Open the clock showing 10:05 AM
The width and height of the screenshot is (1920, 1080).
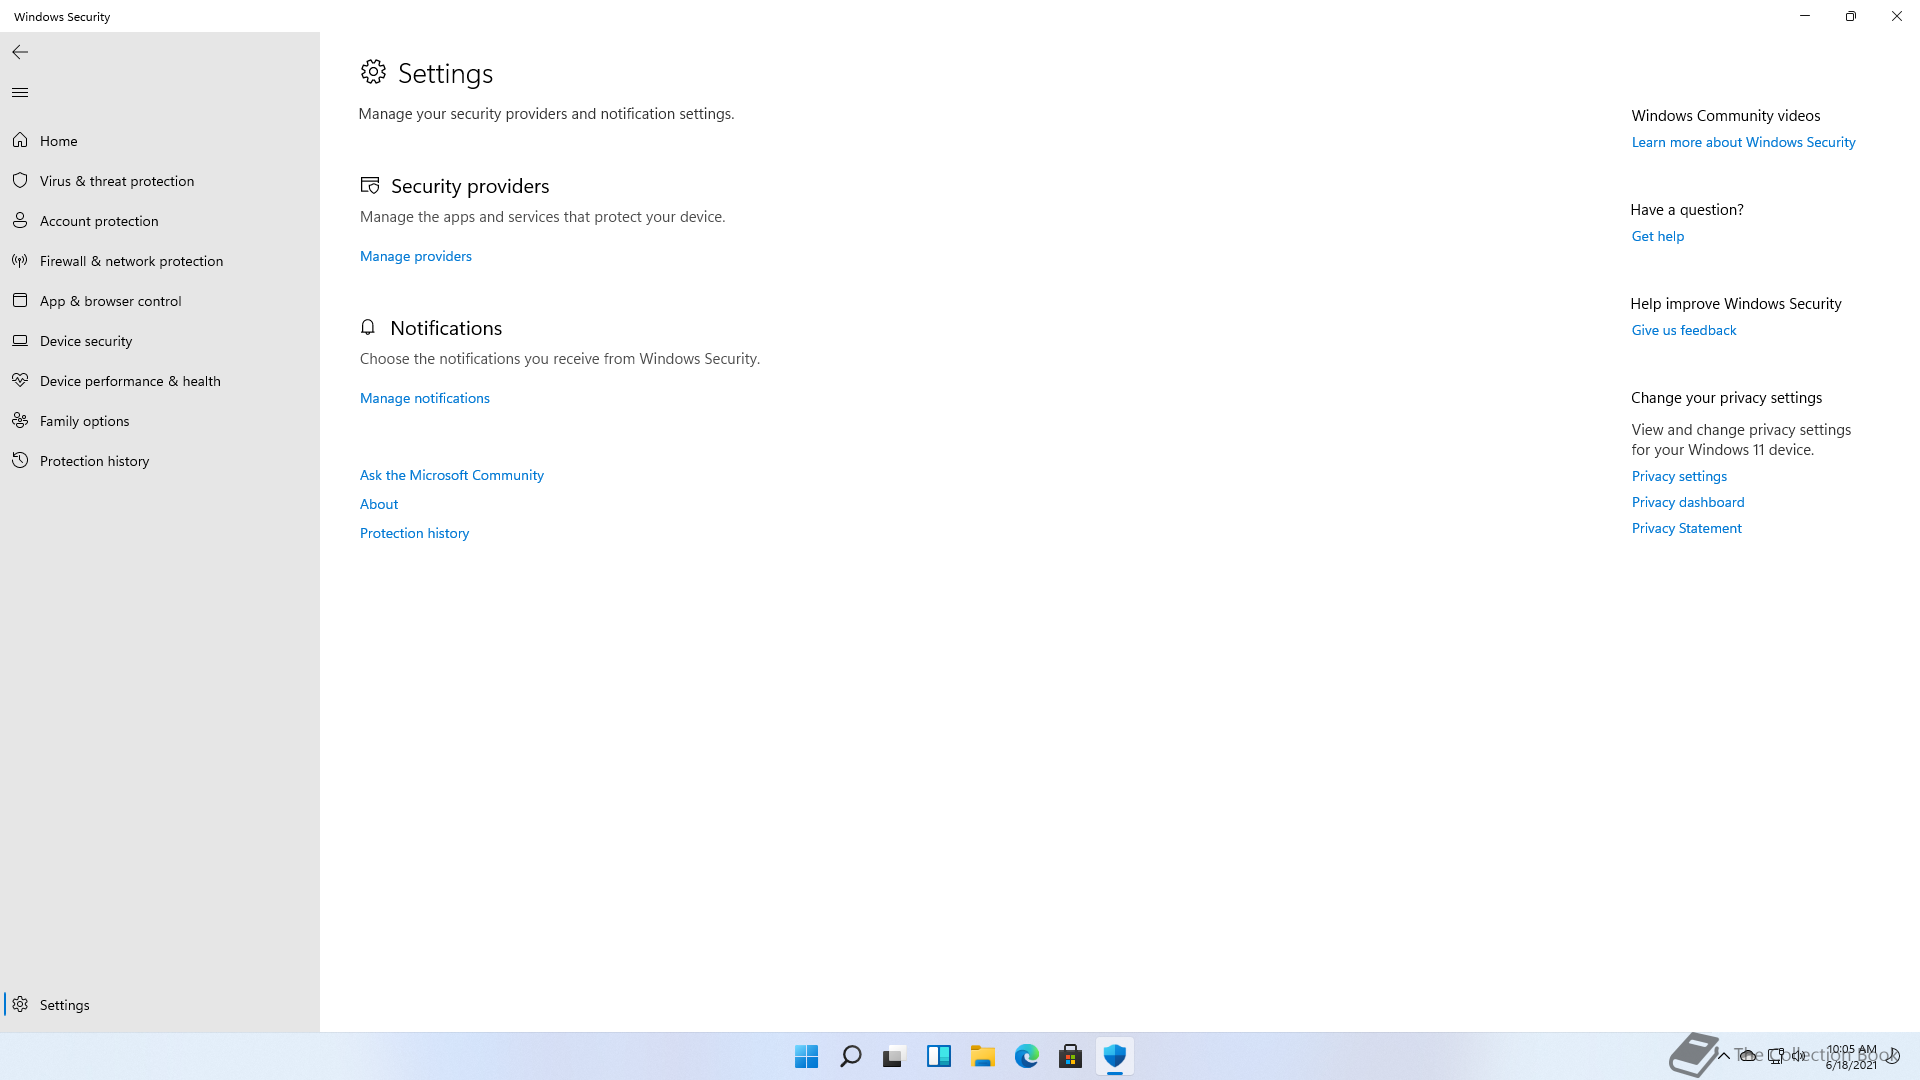1851,1057
